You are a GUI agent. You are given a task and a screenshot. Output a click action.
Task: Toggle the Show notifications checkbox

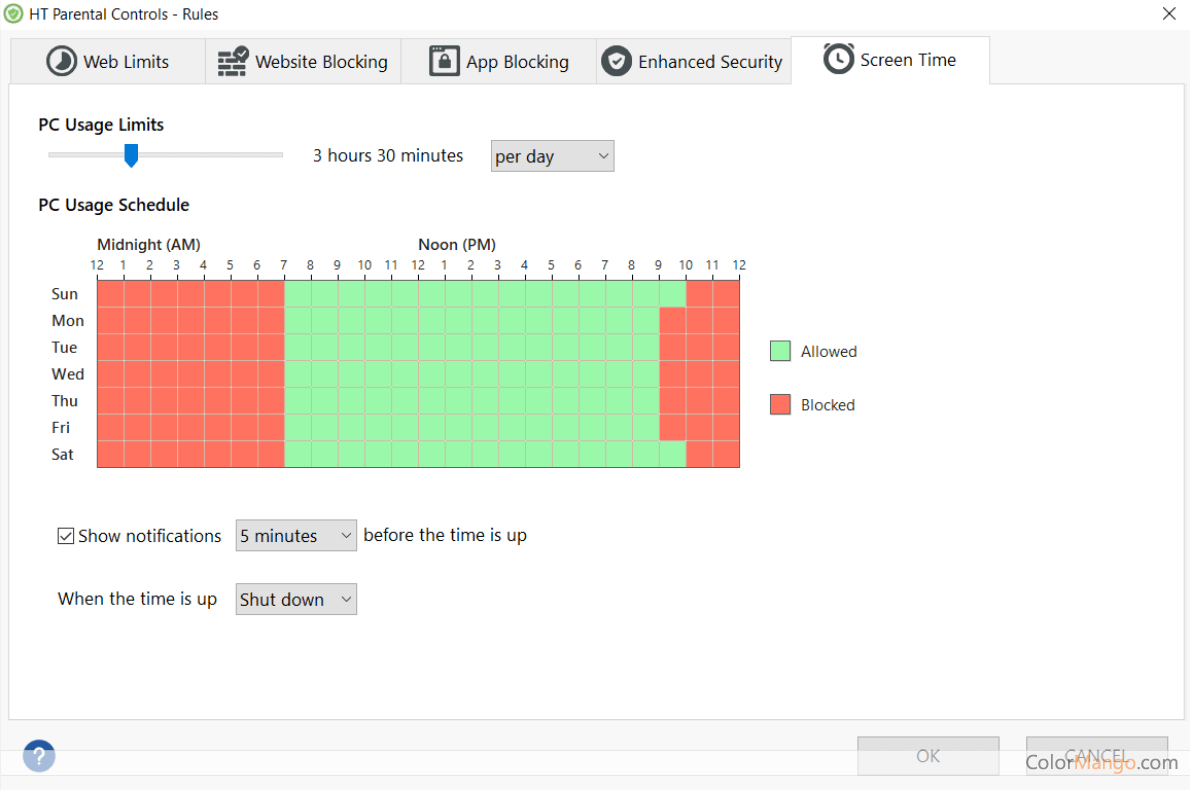point(66,536)
